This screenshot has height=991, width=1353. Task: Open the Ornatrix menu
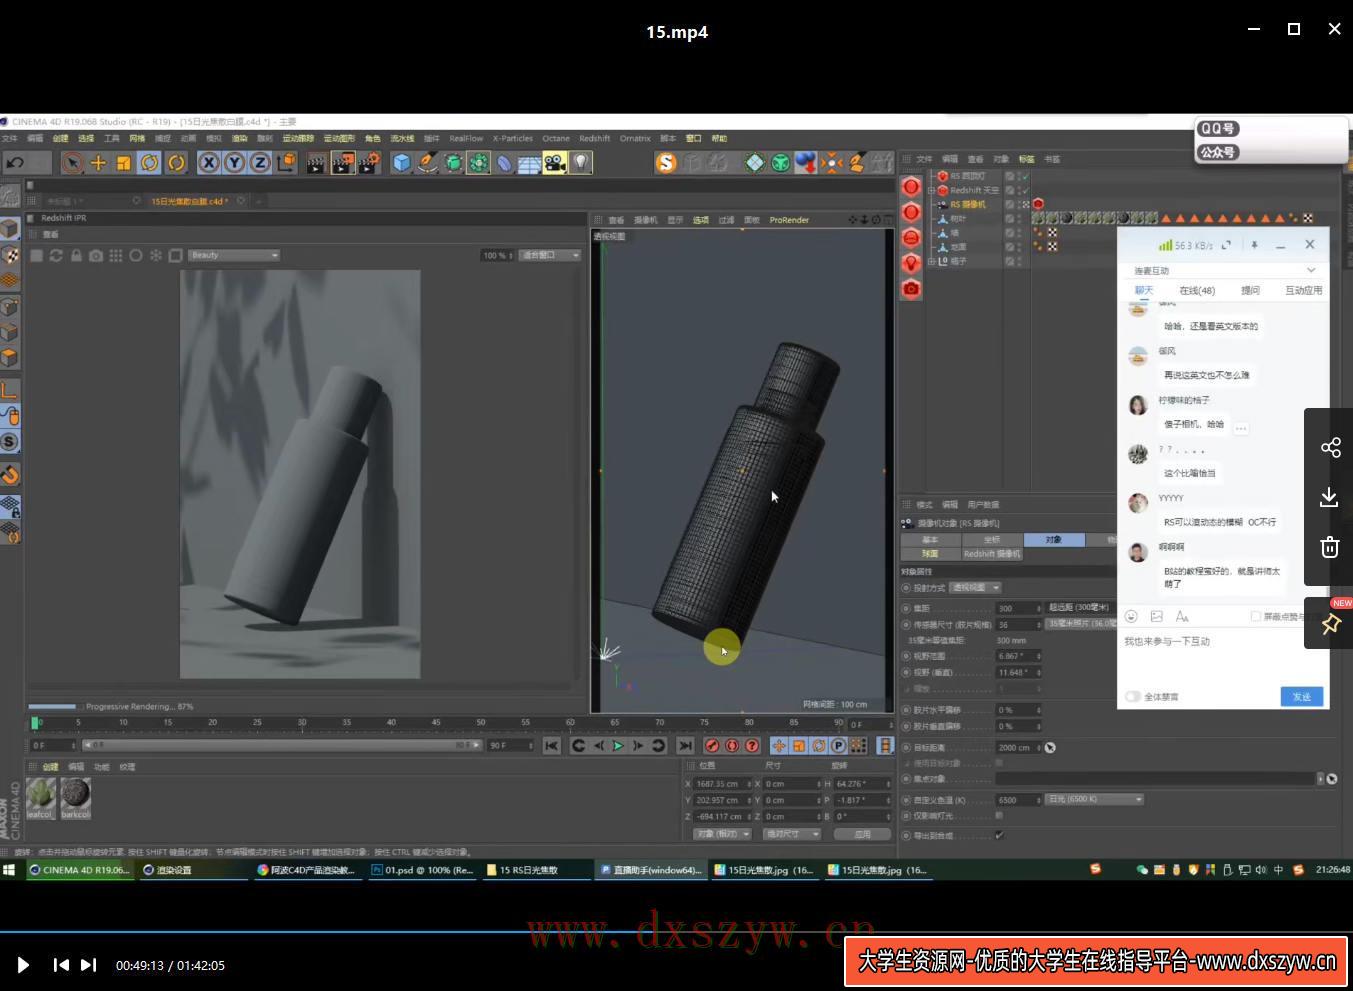click(635, 139)
